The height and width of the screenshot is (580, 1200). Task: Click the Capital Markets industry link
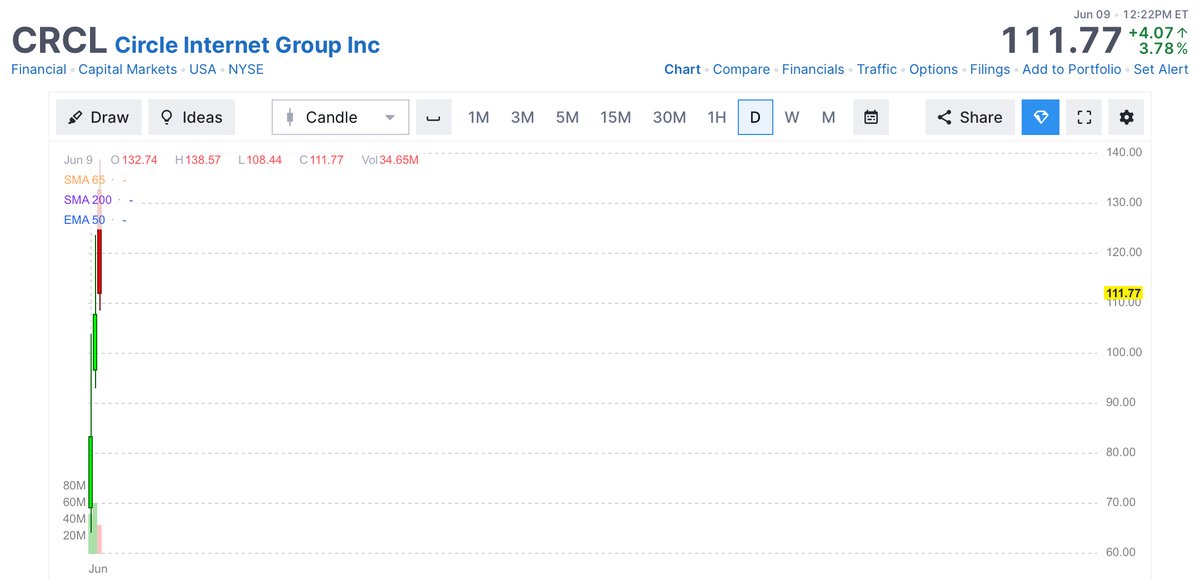click(x=127, y=69)
